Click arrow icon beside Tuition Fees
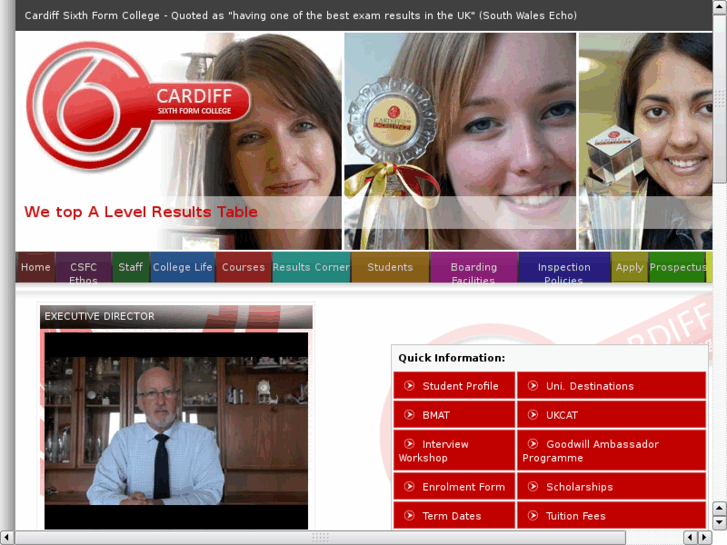Viewport: 727px width, 545px height. point(533,515)
